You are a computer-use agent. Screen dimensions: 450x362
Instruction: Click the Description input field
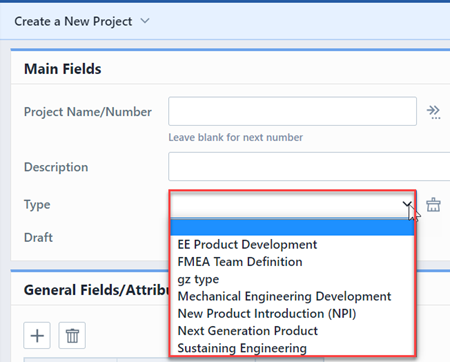click(309, 166)
